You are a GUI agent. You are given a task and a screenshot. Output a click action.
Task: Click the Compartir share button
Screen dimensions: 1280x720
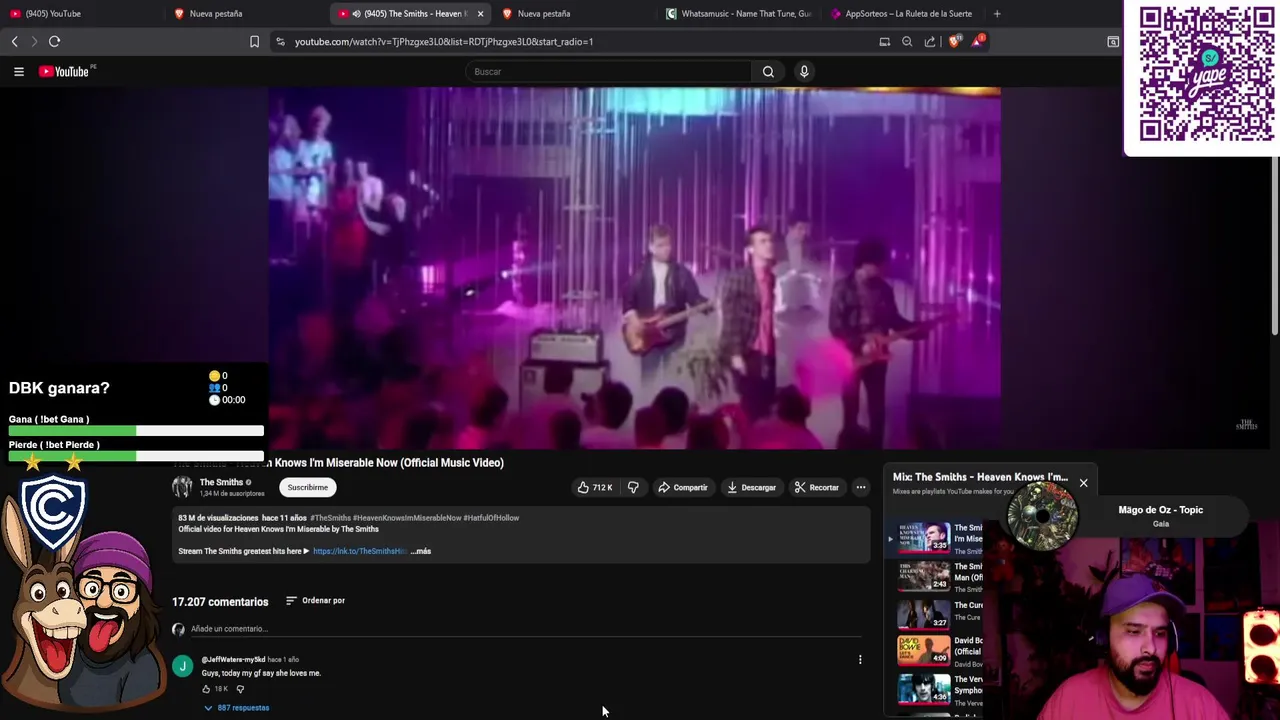click(x=683, y=487)
